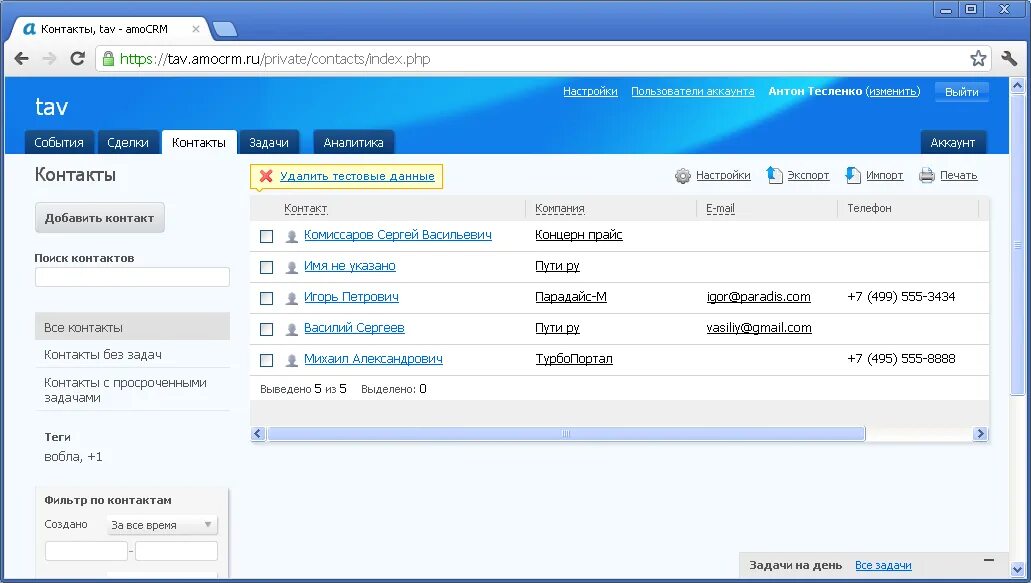Viewport: 1031px width, 583px height.
Task: Select the Контакты tab
Action: coord(199,142)
